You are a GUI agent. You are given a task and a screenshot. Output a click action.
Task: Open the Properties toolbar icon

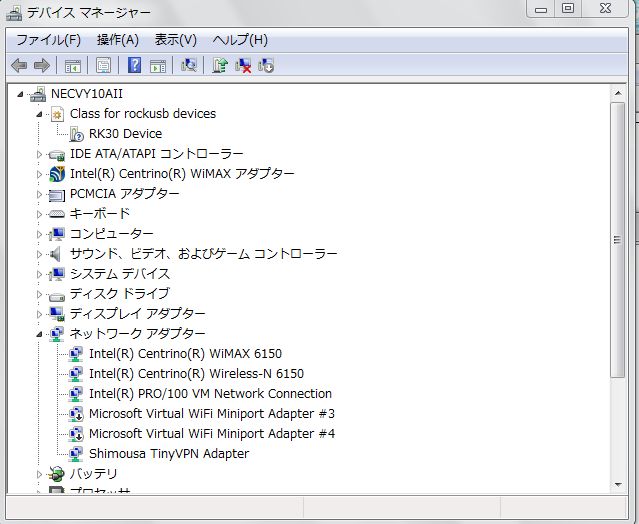click(104, 65)
